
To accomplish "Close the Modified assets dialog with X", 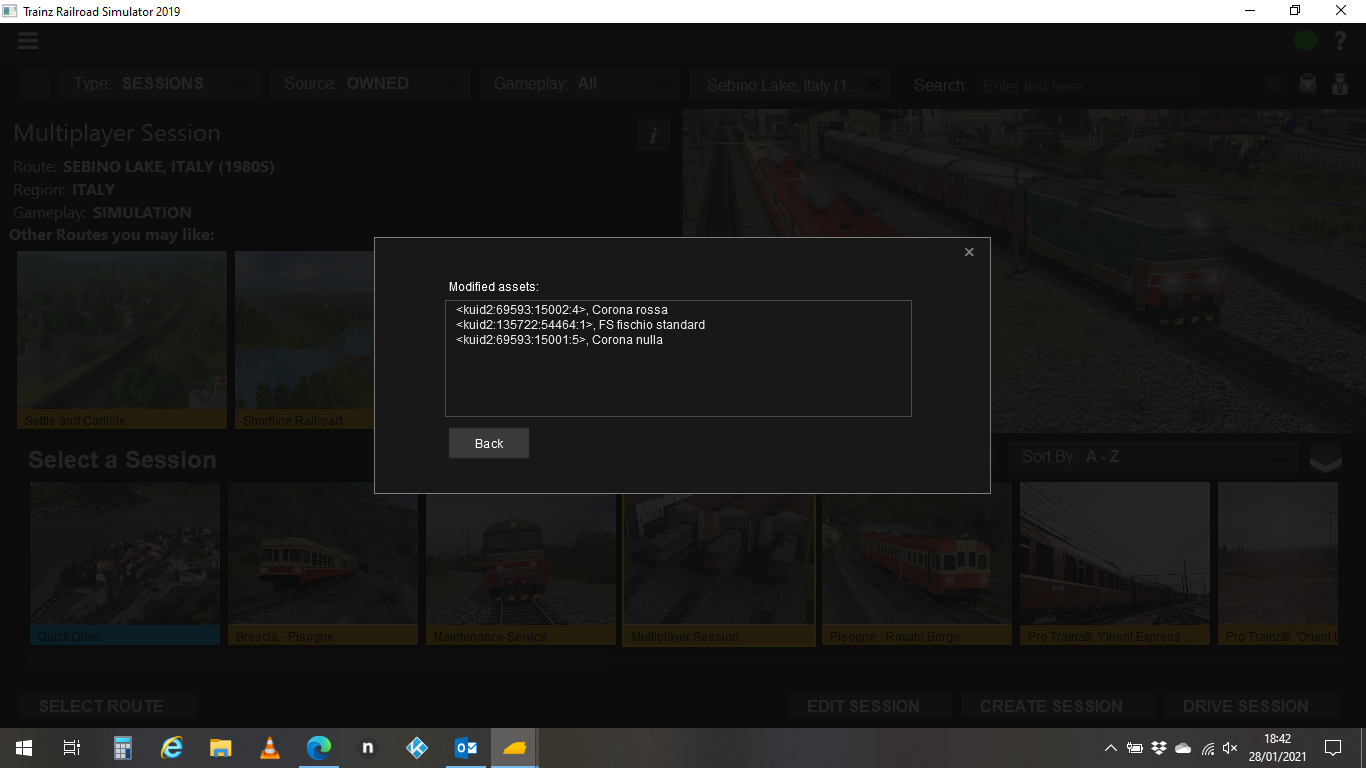I will coord(969,252).
